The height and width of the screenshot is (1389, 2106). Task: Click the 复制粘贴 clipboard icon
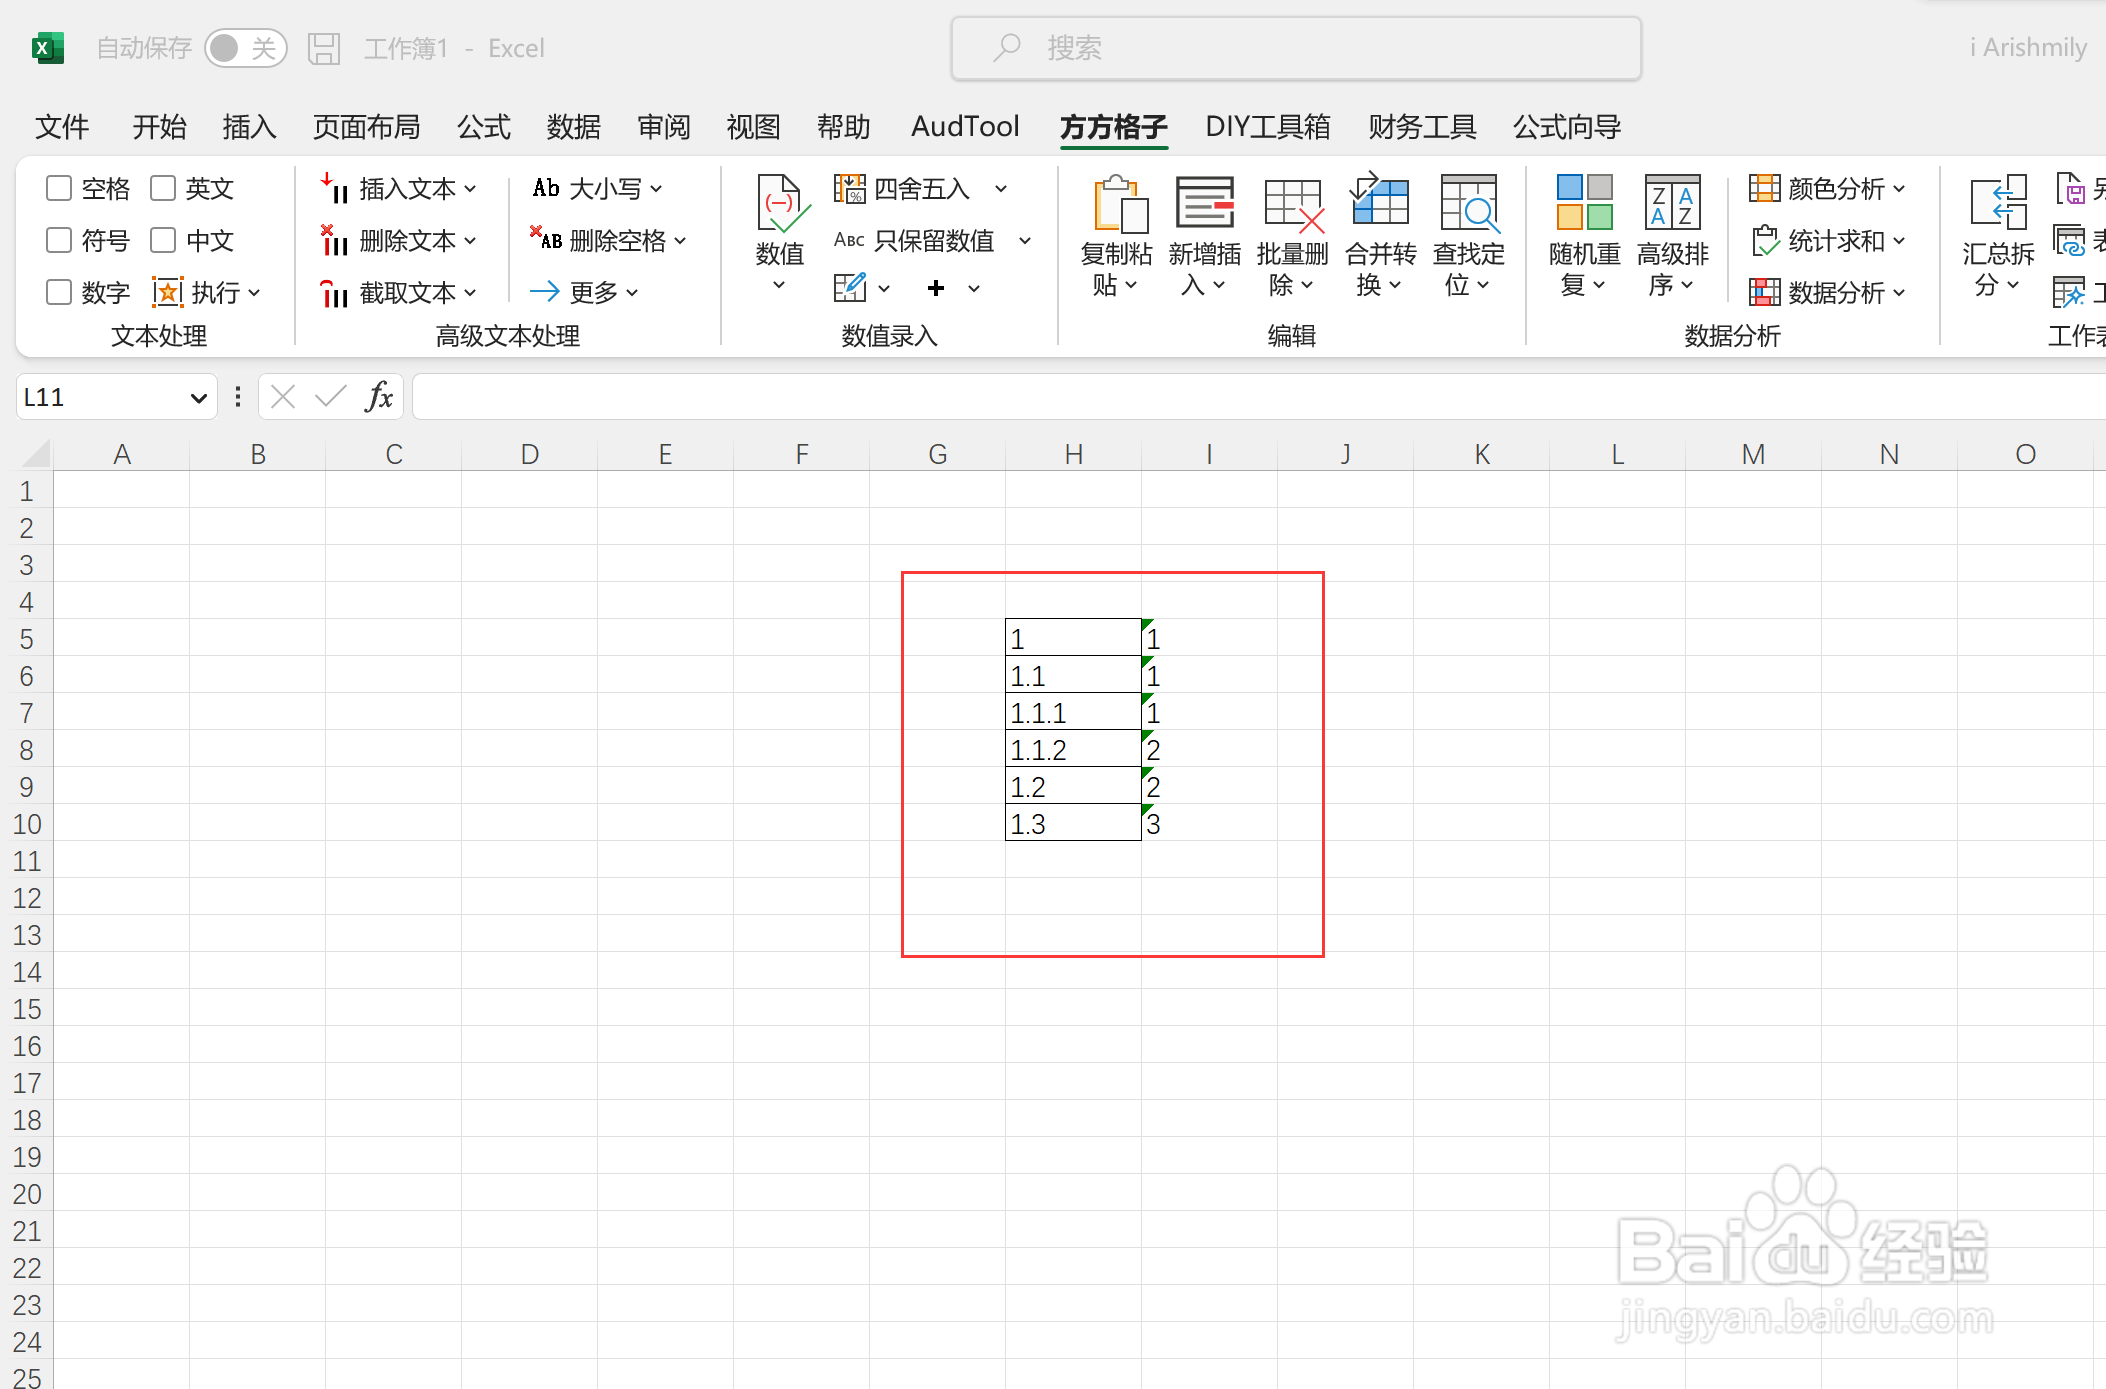coord(1120,205)
